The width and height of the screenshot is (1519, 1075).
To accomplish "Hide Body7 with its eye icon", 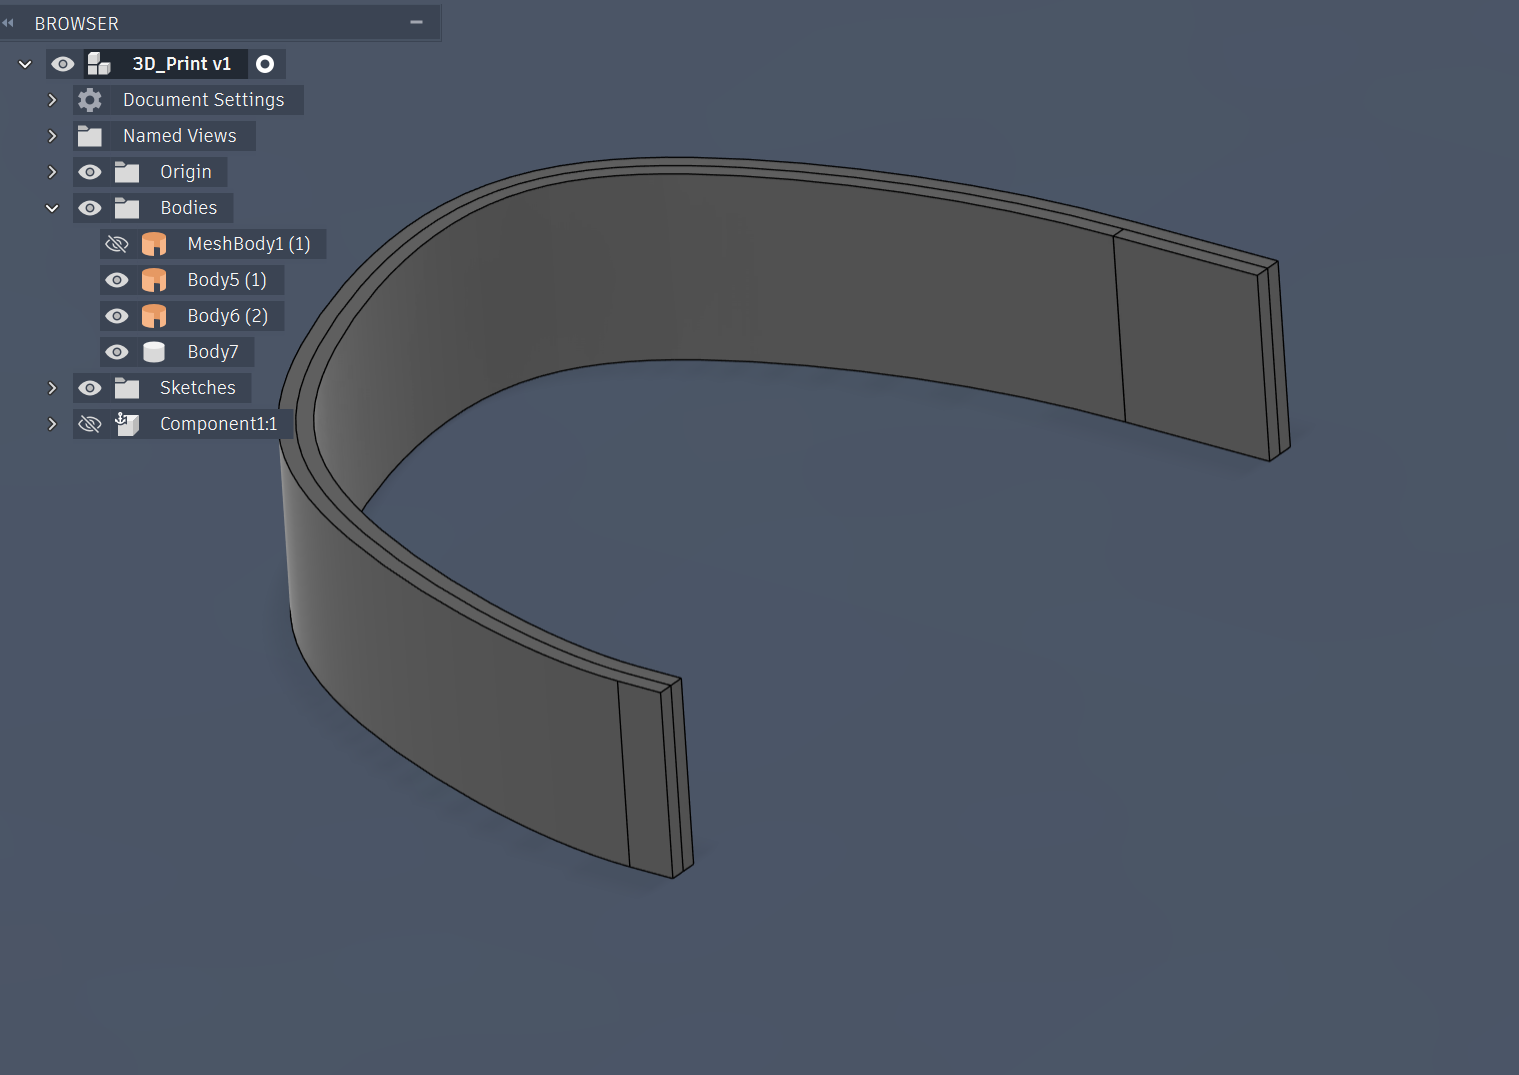I will (x=117, y=352).
